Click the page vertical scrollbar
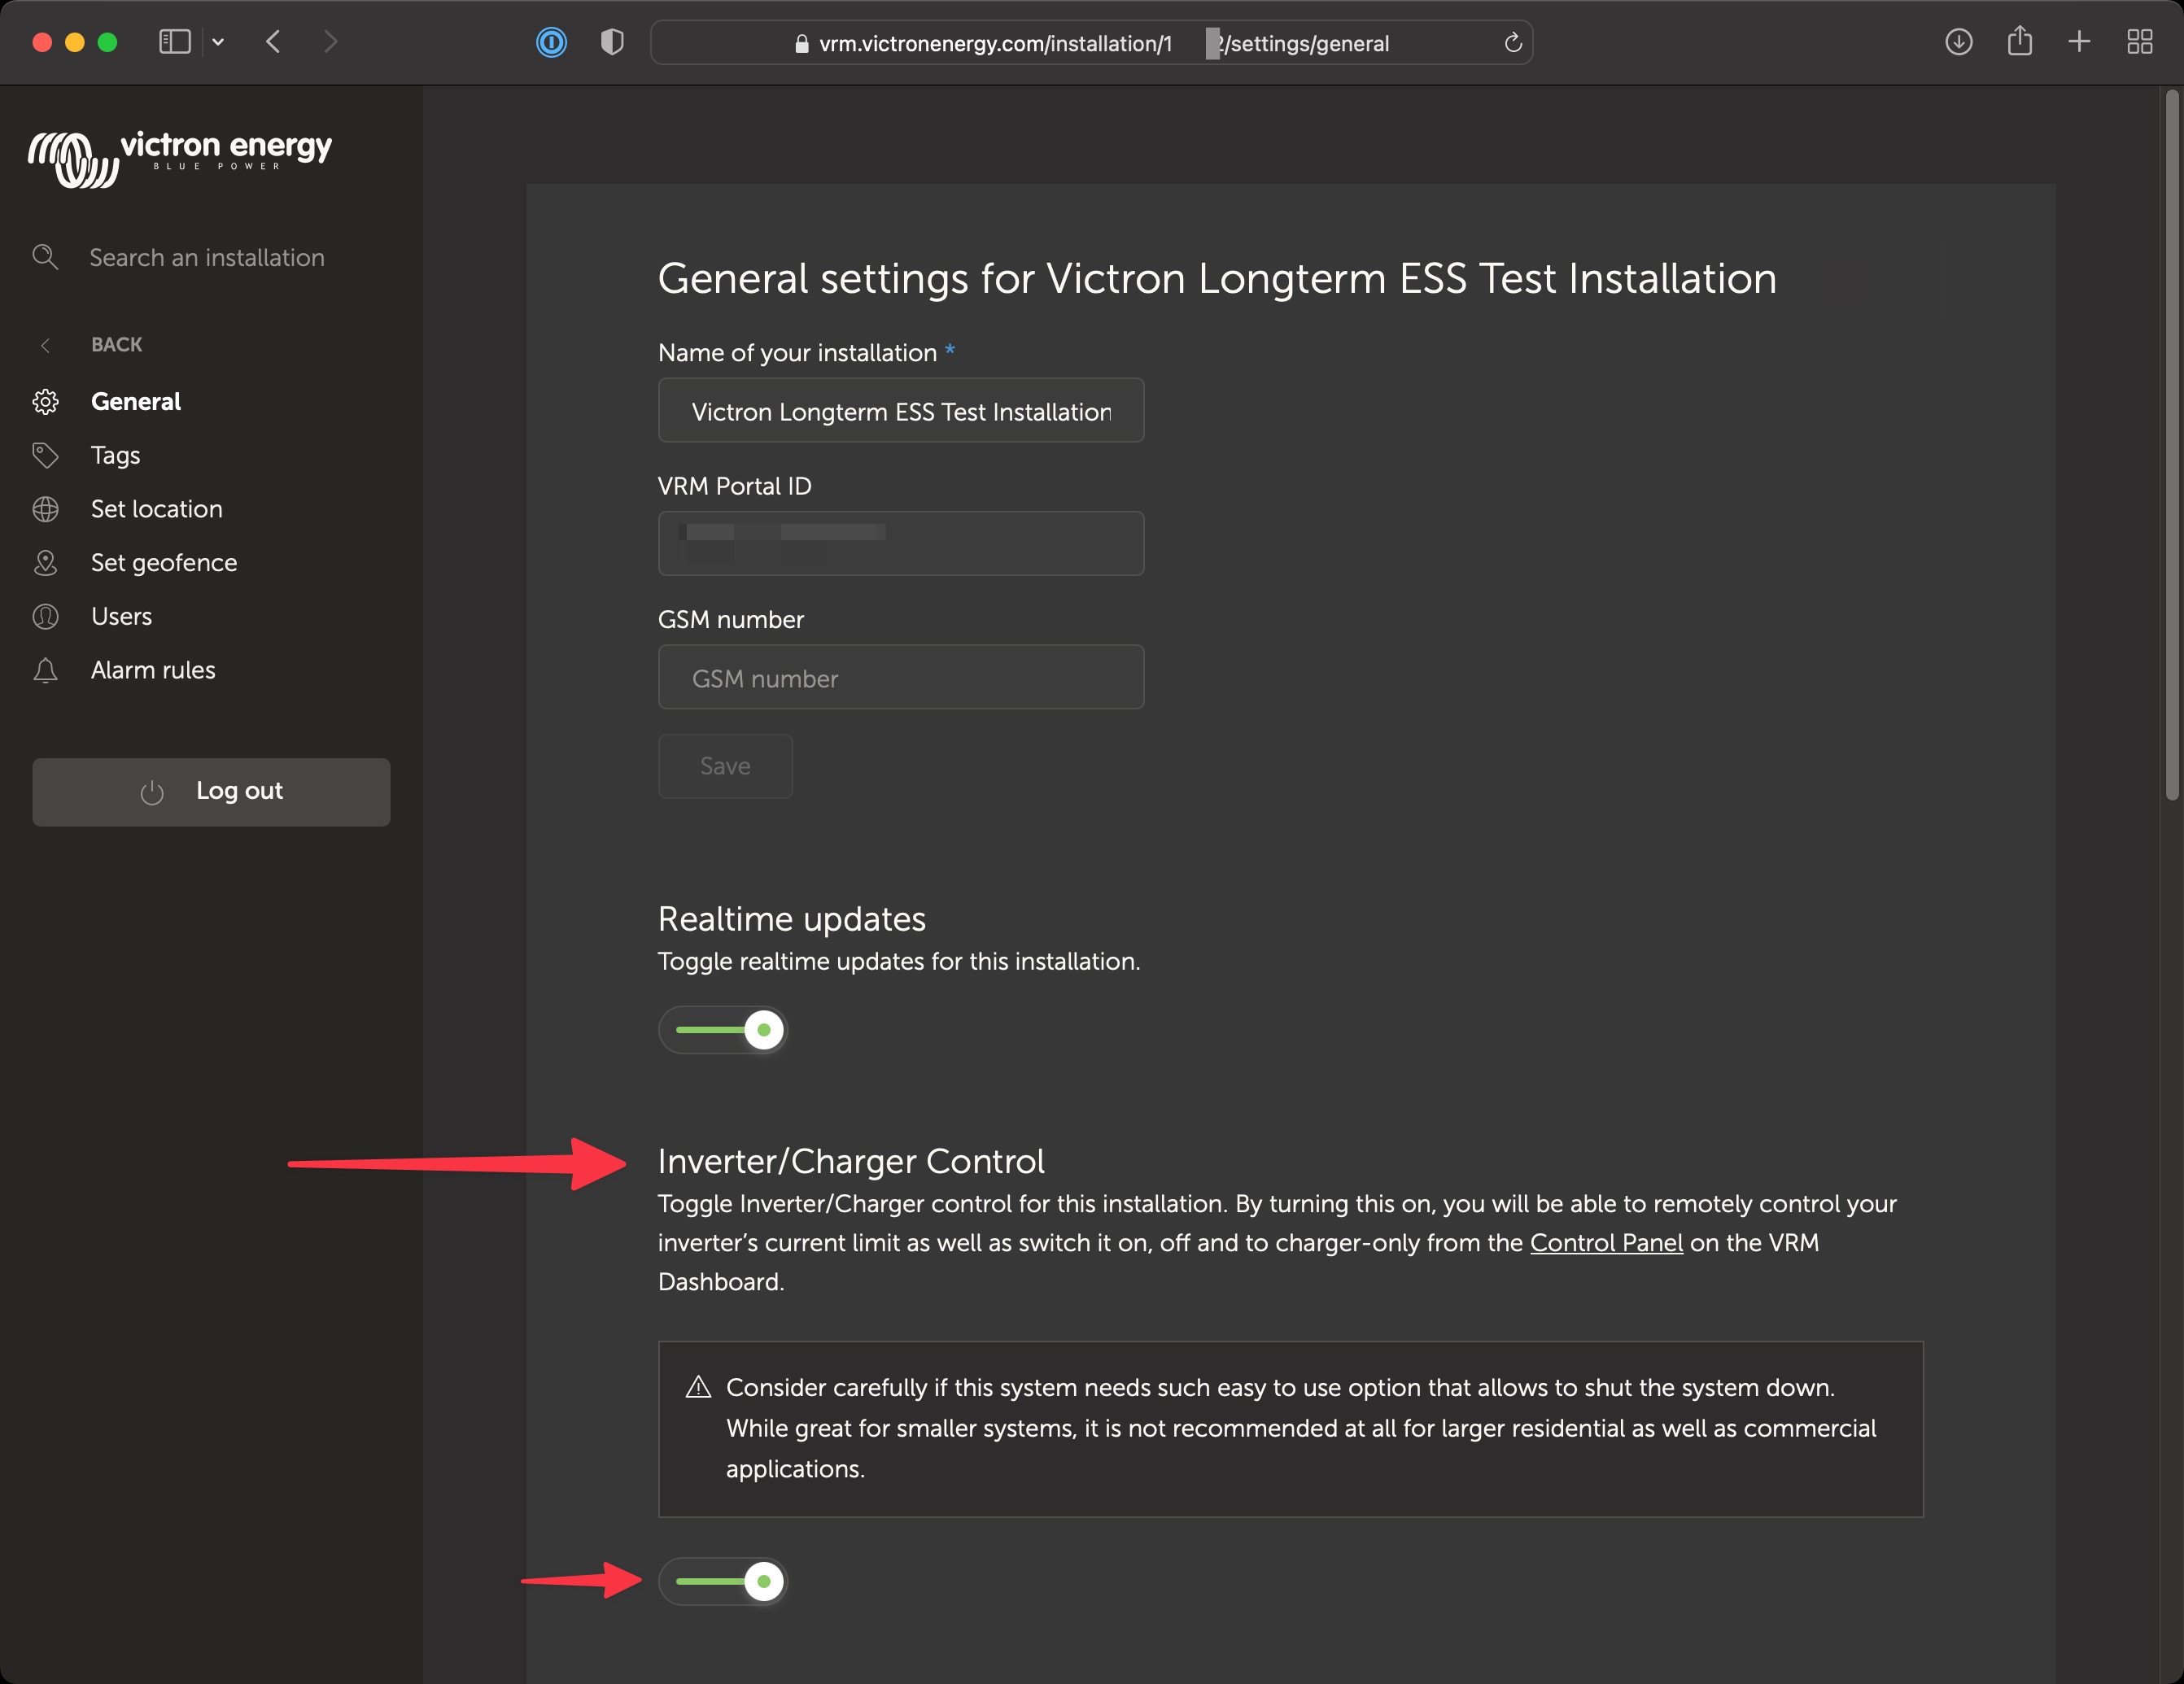Viewport: 2184px width, 1684px height. 2171,445
